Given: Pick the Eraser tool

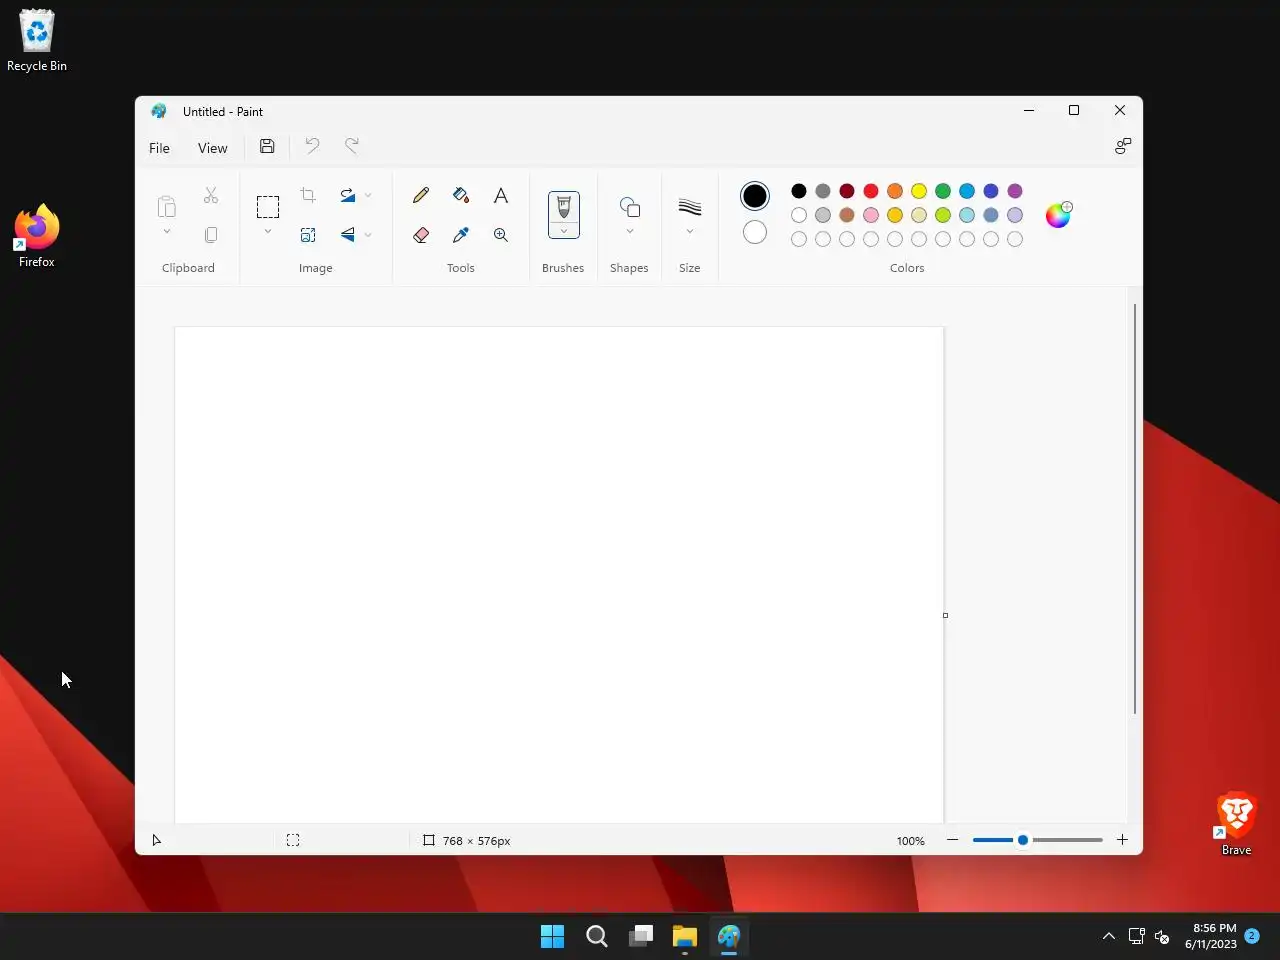Looking at the screenshot, I should click(421, 235).
